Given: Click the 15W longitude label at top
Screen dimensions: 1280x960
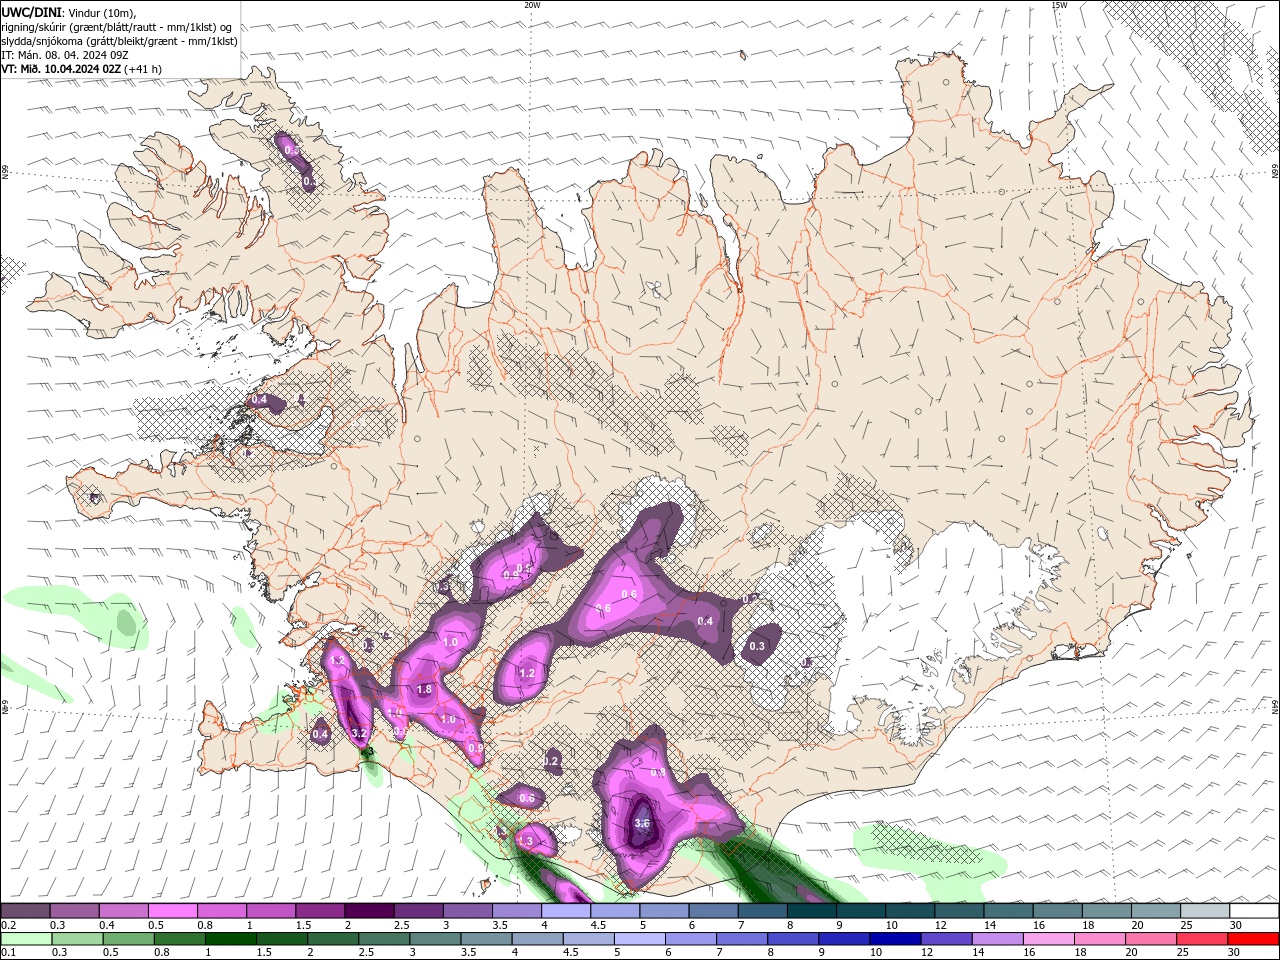Looking at the screenshot, I should pyautogui.click(x=1059, y=5).
